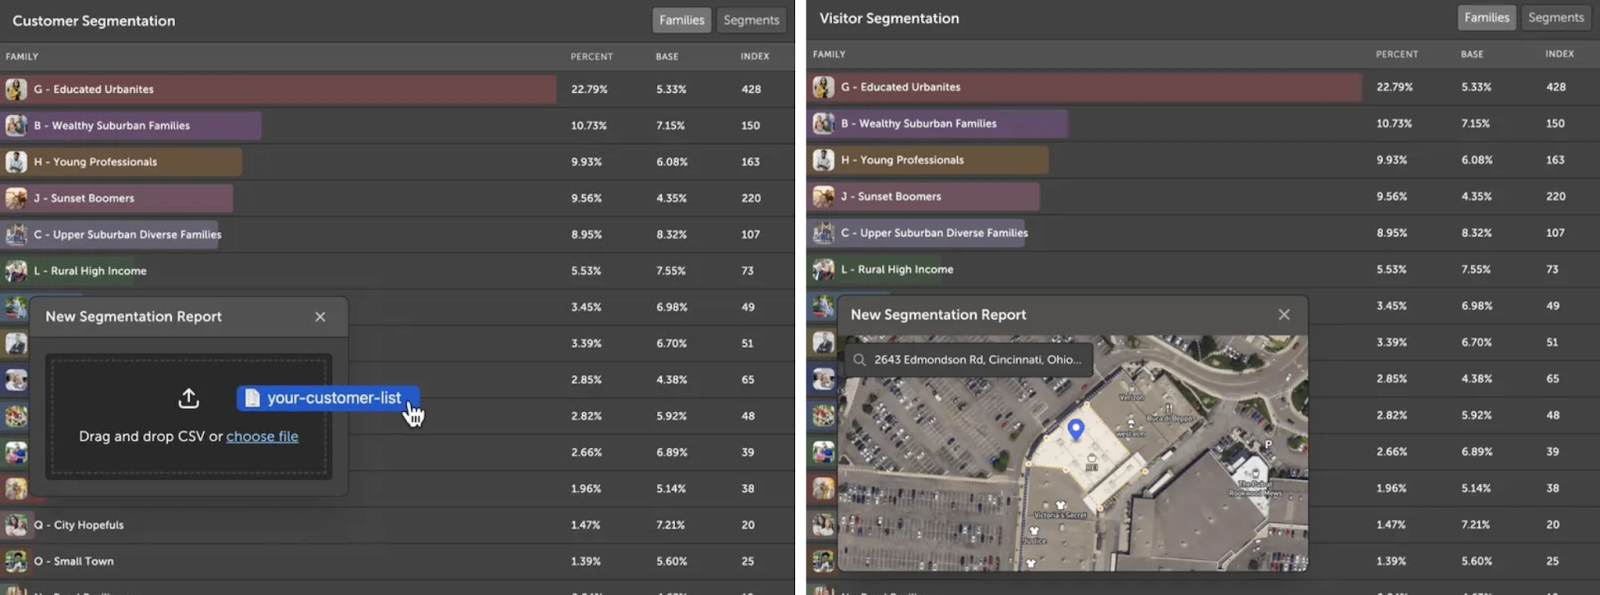Select O - Small Town row

(x=397, y=561)
